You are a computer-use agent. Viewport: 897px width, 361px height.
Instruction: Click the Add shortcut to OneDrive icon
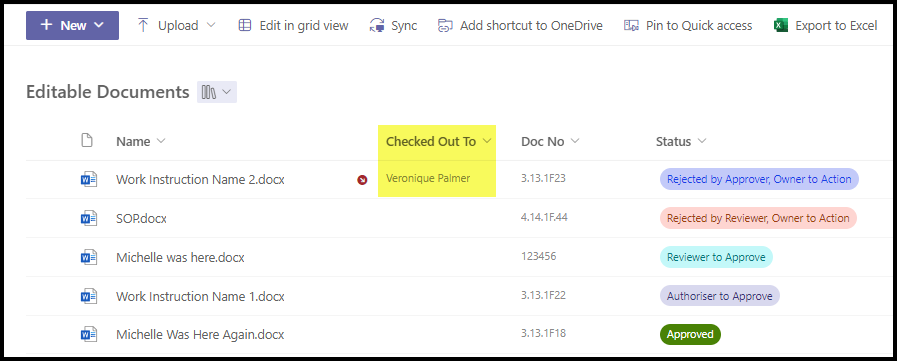click(x=445, y=25)
